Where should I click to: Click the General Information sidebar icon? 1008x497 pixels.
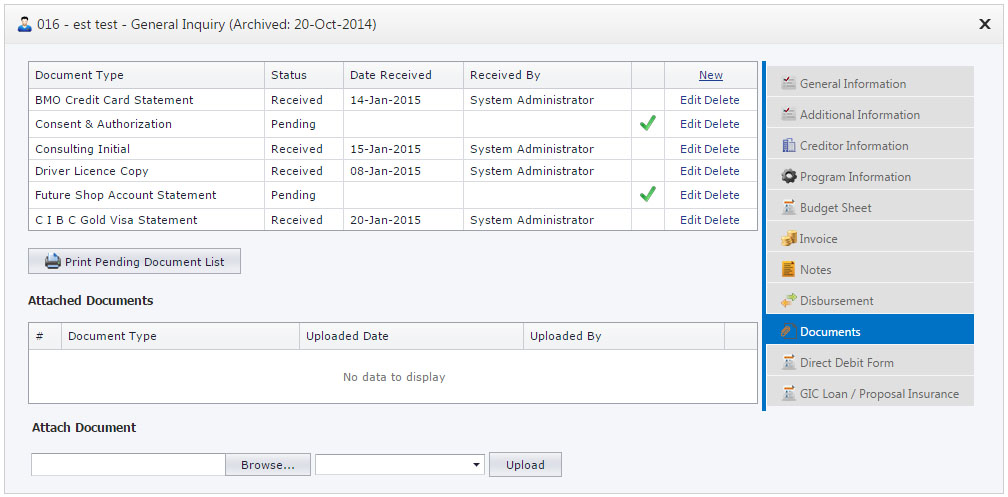(788, 84)
